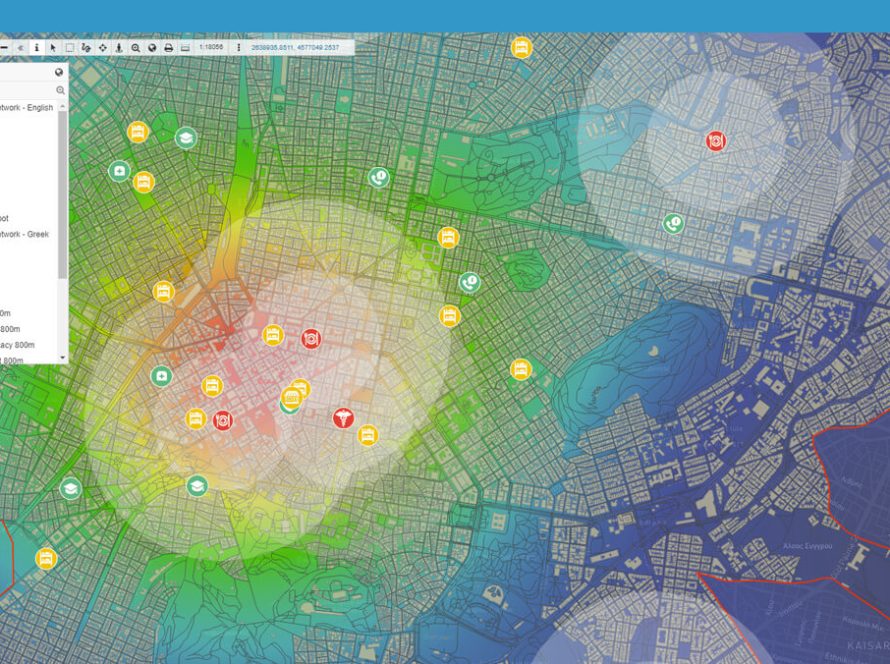Select the 'Network - English' layer entry
This screenshot has height=664, width=890.
point(26,107)
